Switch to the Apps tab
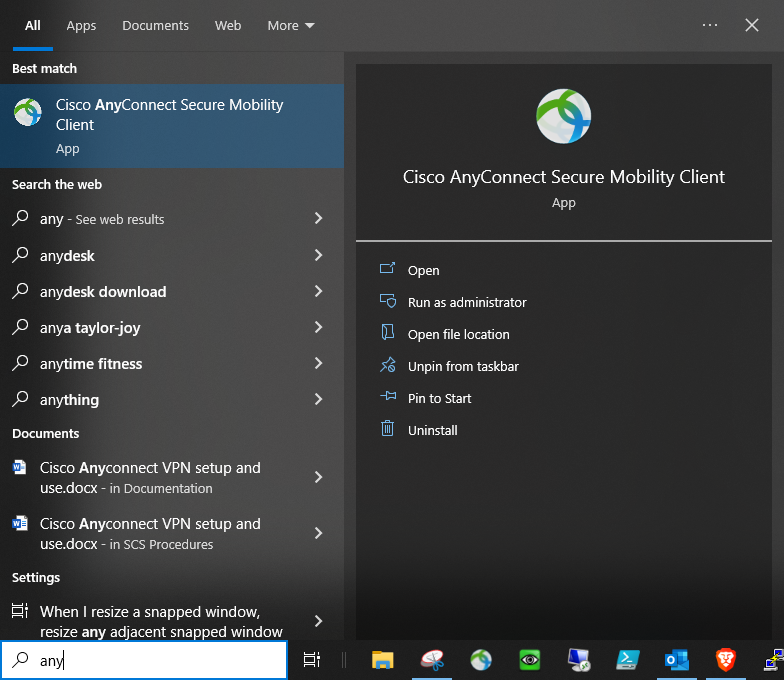784x680 pixels. point(81,26)
